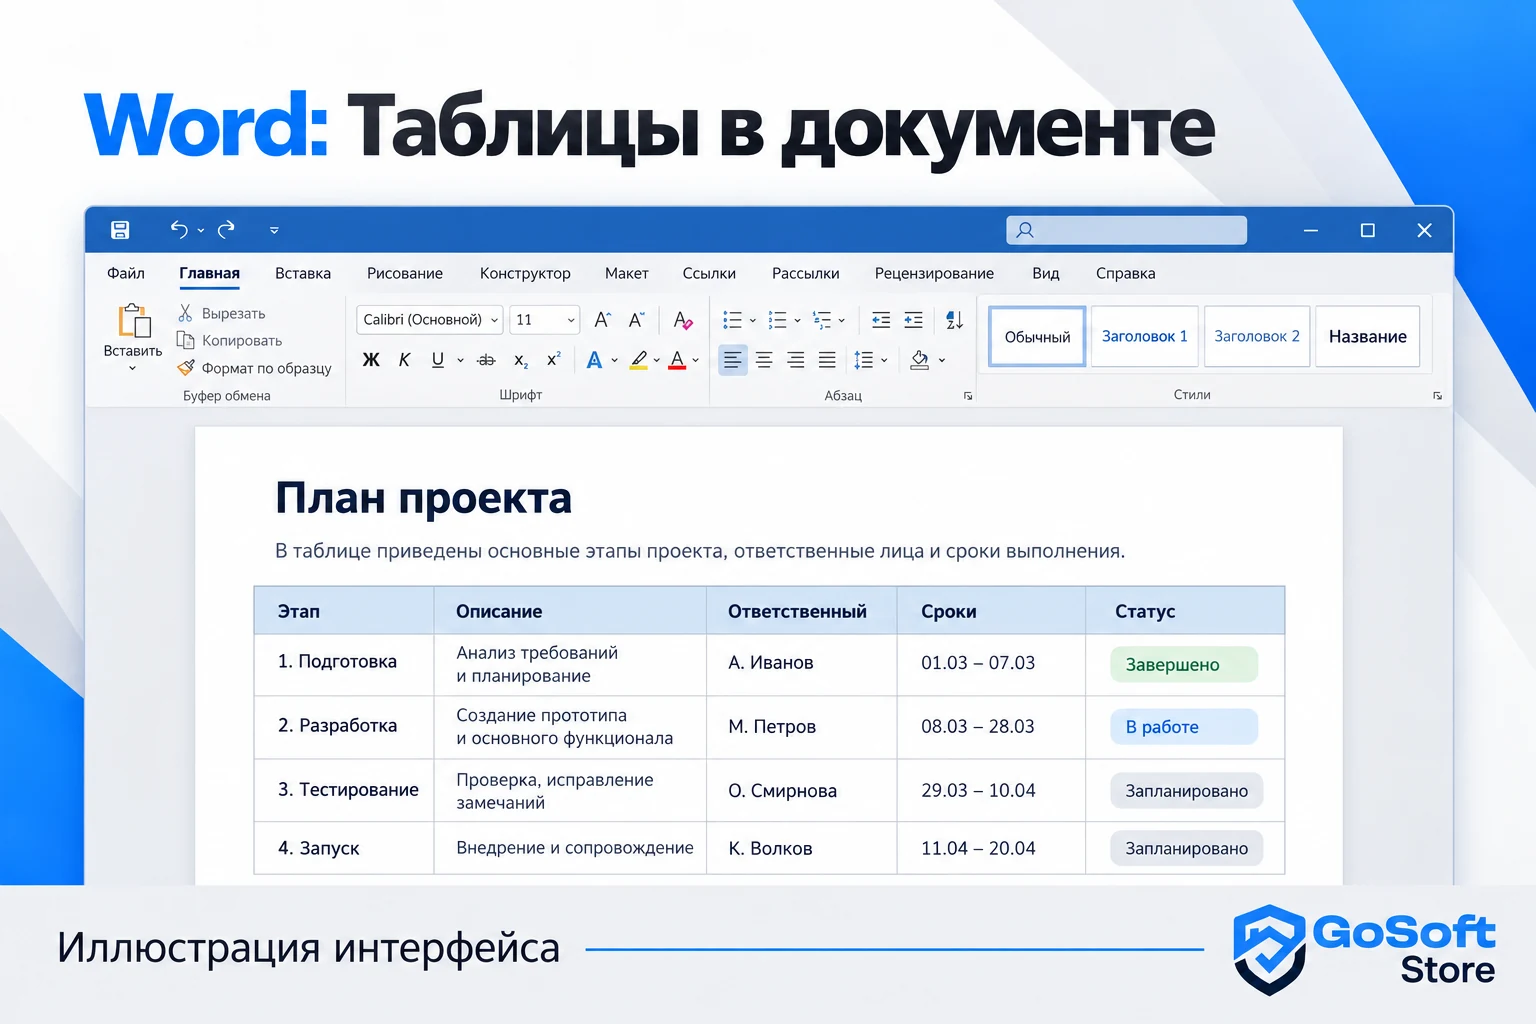Screen dimensions: 1536x1024
Task: Go to the Рецензирование tab
Action: (934, 273)
